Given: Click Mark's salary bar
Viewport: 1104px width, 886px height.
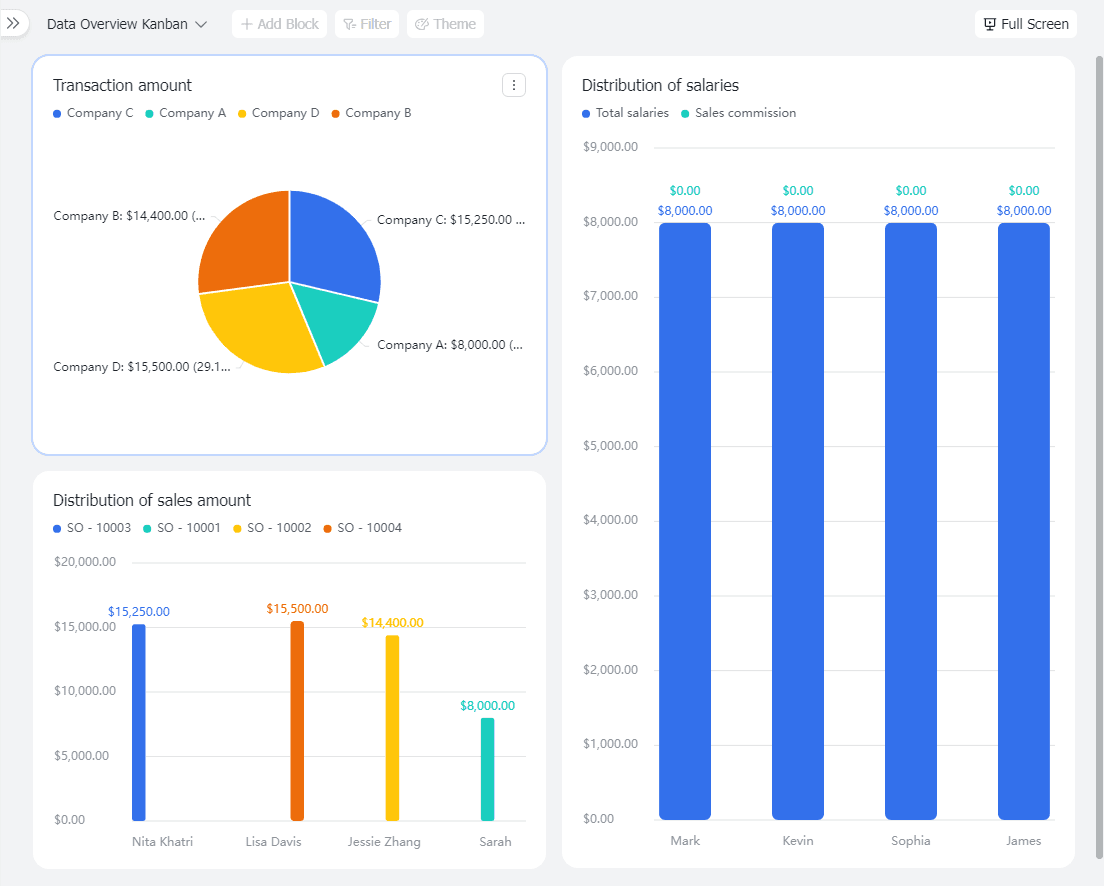Looking at the screenshot, I should [x=685, y=521].
